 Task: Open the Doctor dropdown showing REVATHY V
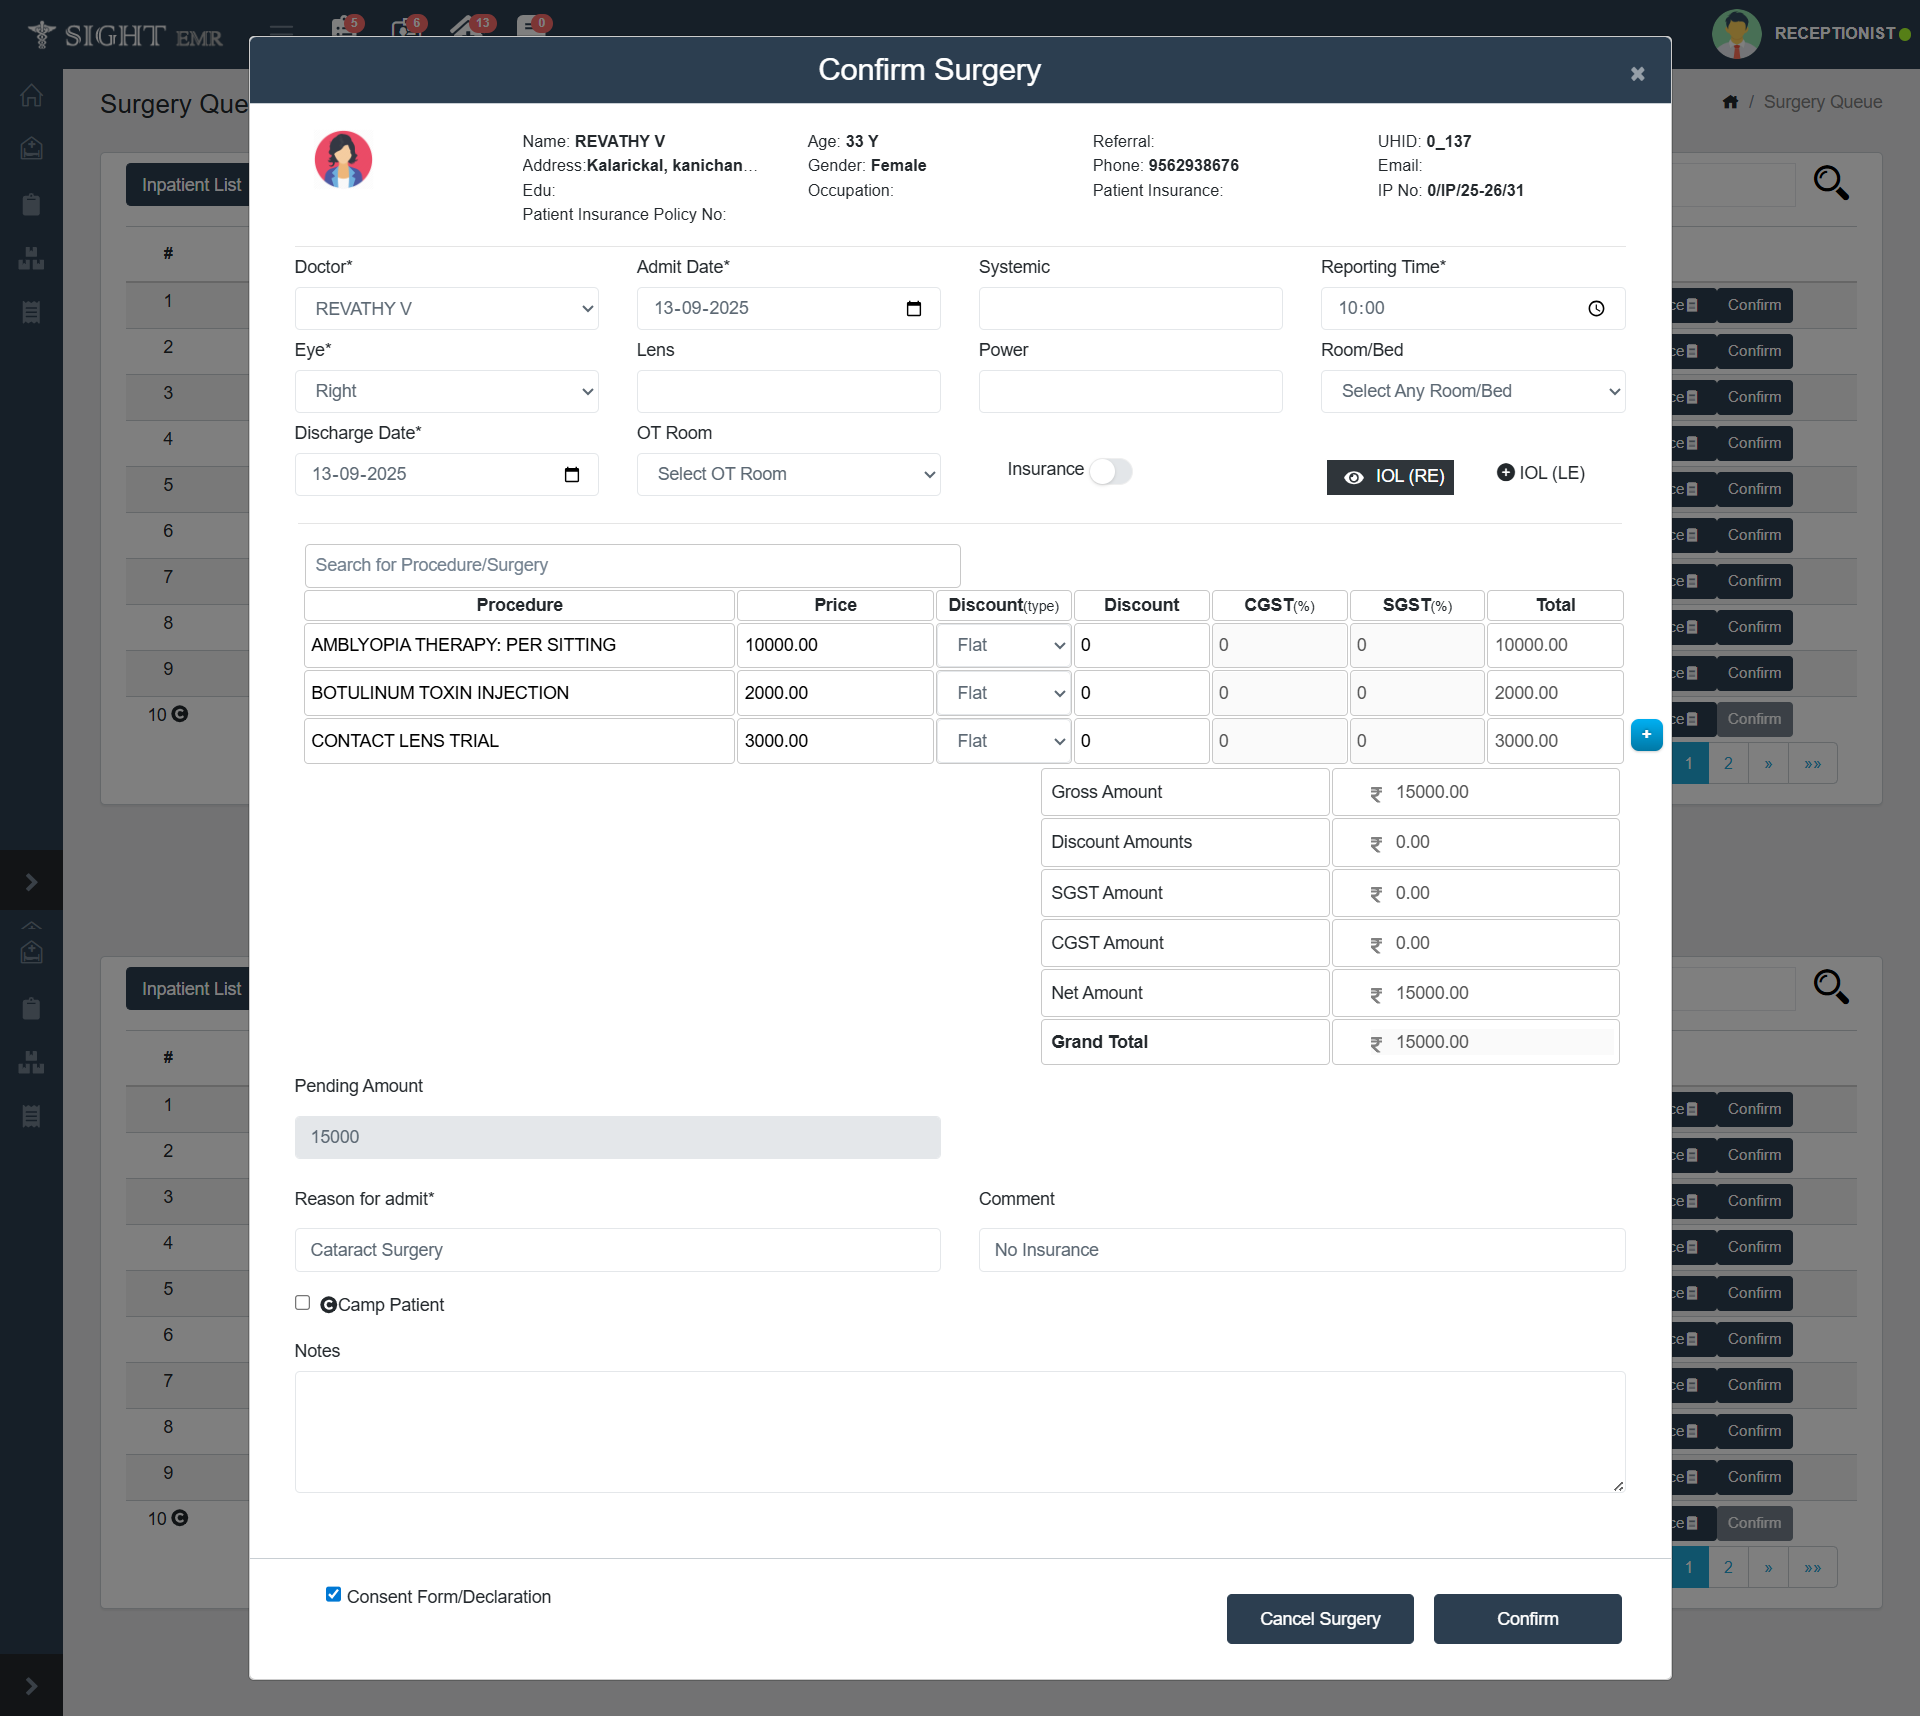[446, 309]
